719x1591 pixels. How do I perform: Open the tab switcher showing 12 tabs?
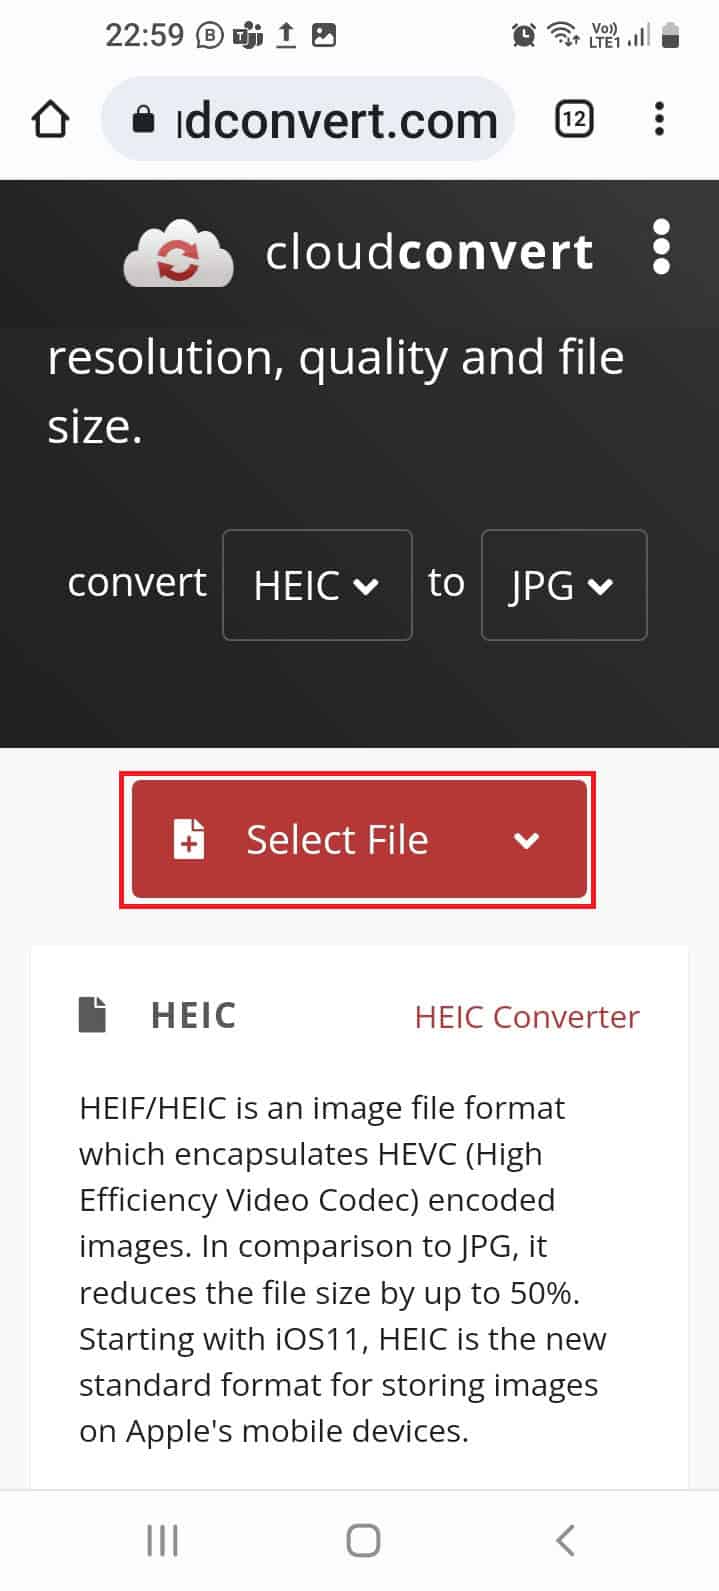574,118
